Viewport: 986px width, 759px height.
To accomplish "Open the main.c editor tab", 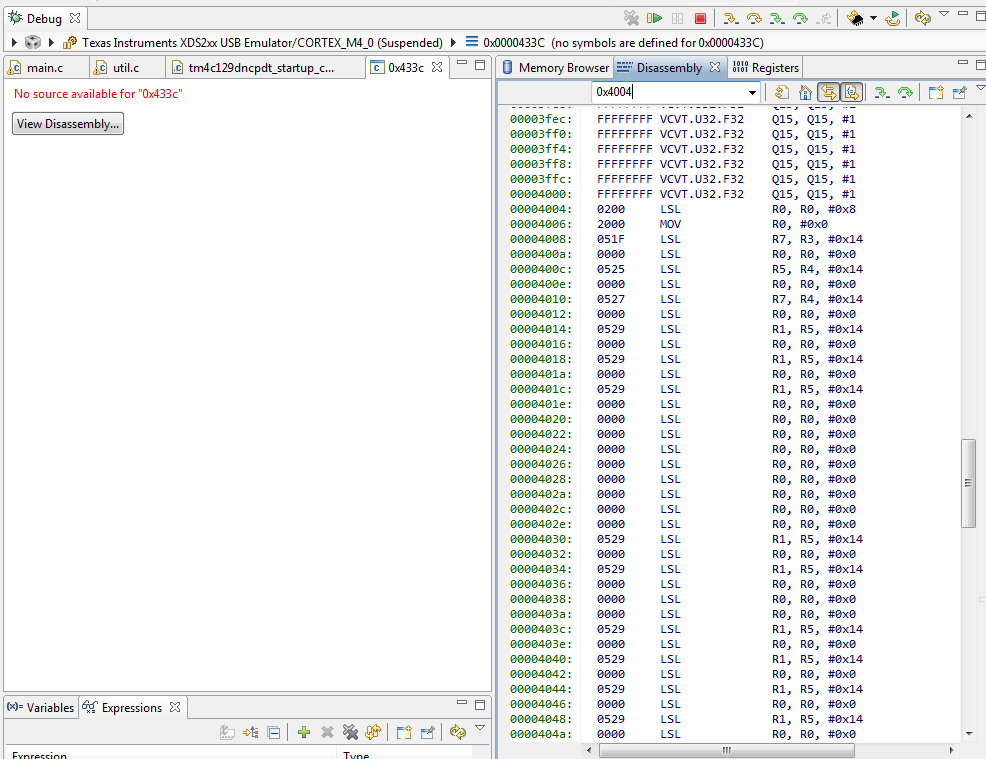I will coord(44,68).
